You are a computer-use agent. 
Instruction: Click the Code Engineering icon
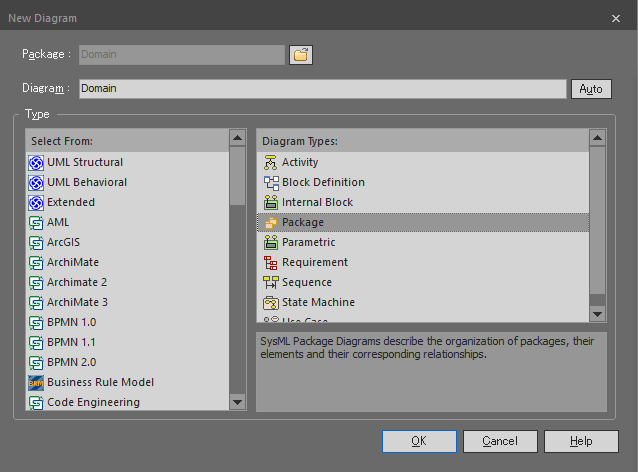point(36,402)
